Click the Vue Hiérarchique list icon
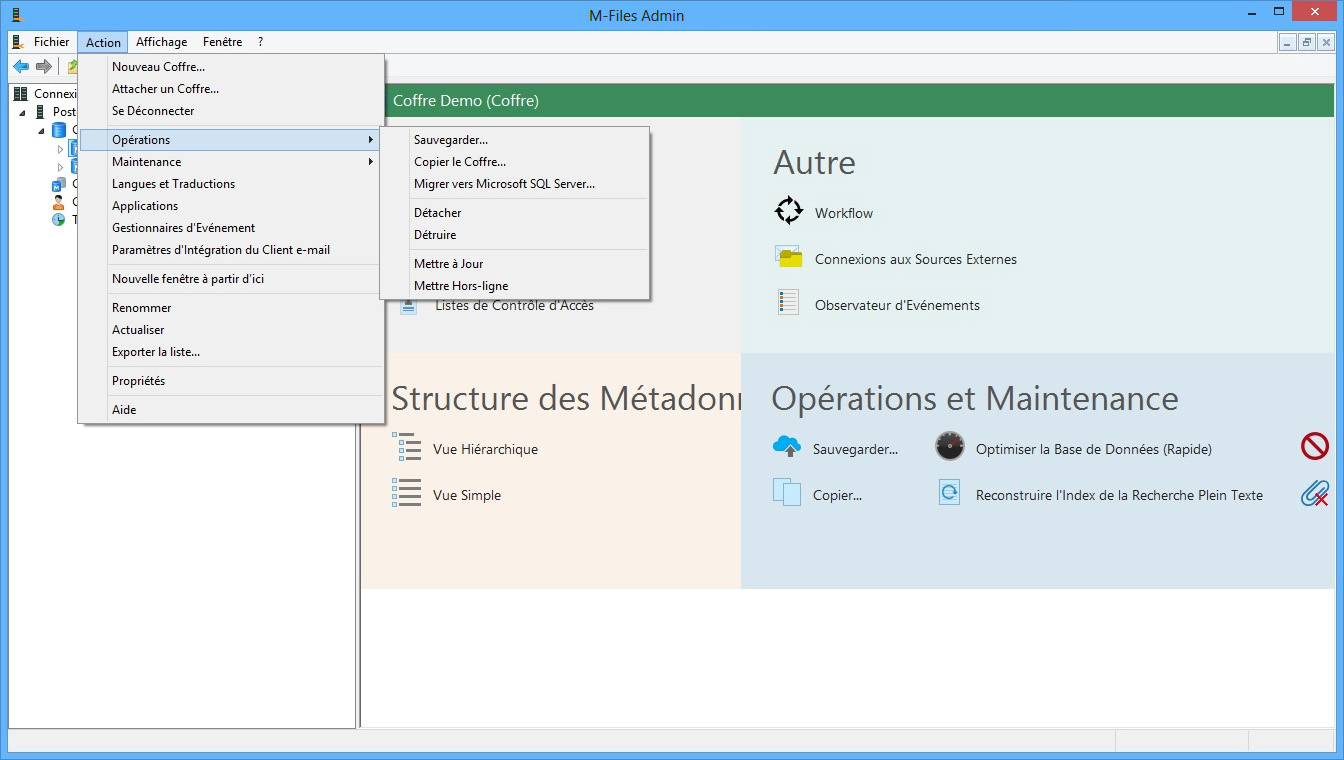Viewport: 1344px width, 760px height. [x=407, y=447]
